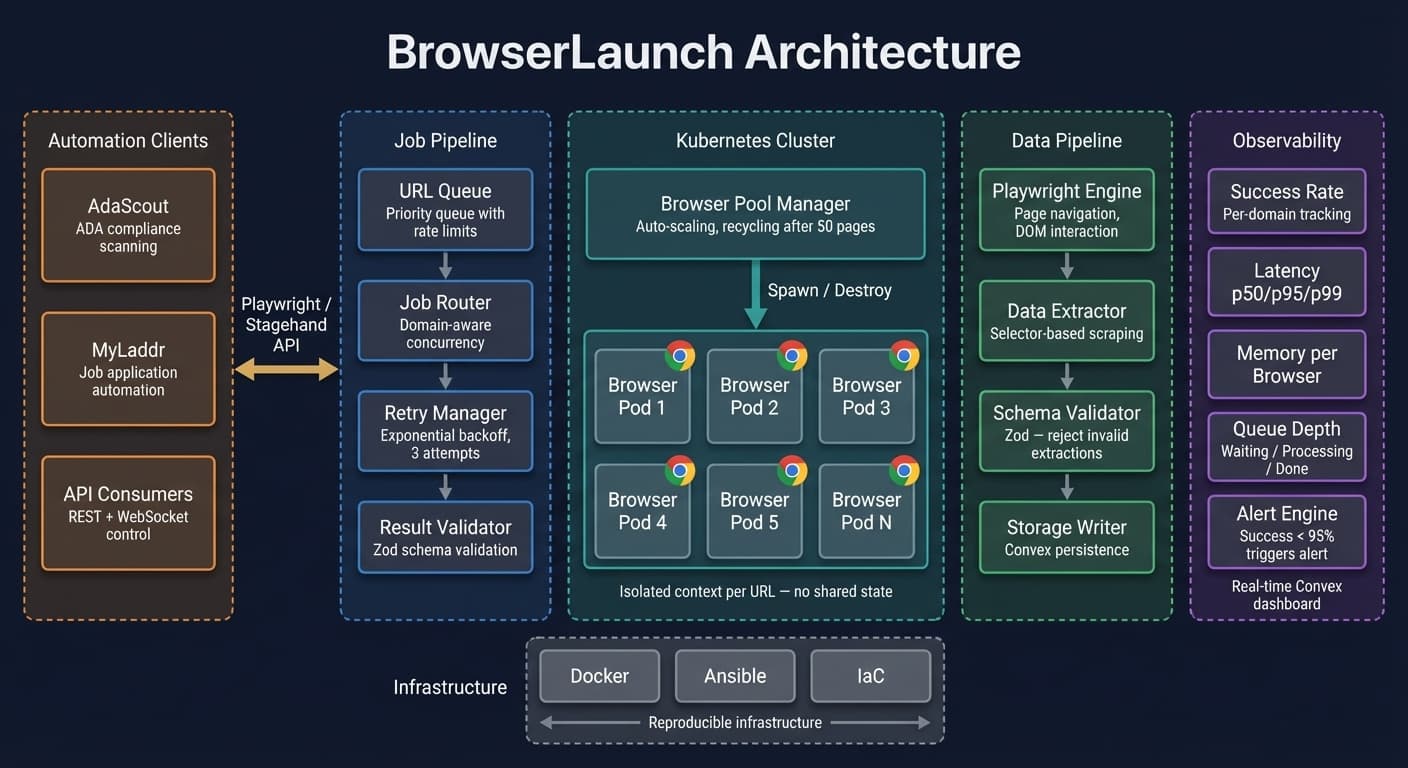This screenshot has width=1408, height=768.
Task: Click the Latency p50/p95/p99 metric
Action: tap(1286, 281)
